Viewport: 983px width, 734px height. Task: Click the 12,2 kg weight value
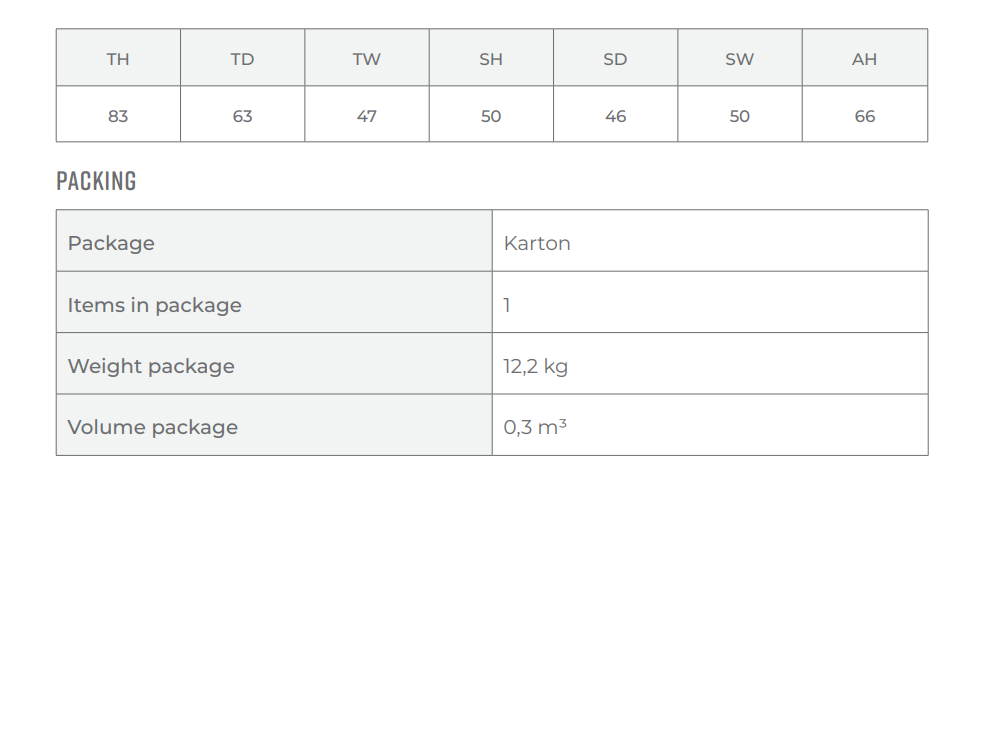pyautogui.click(x=535, y=366)
